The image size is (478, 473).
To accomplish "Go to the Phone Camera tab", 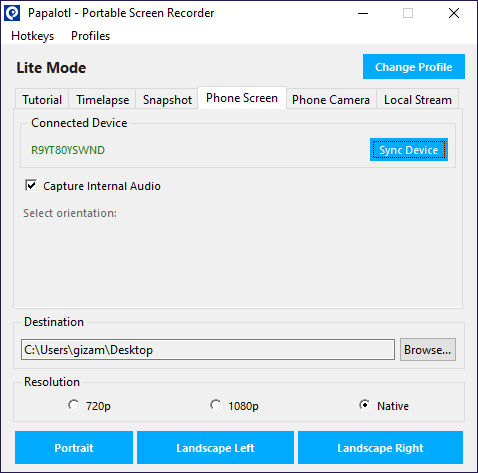I will (331, 99).
